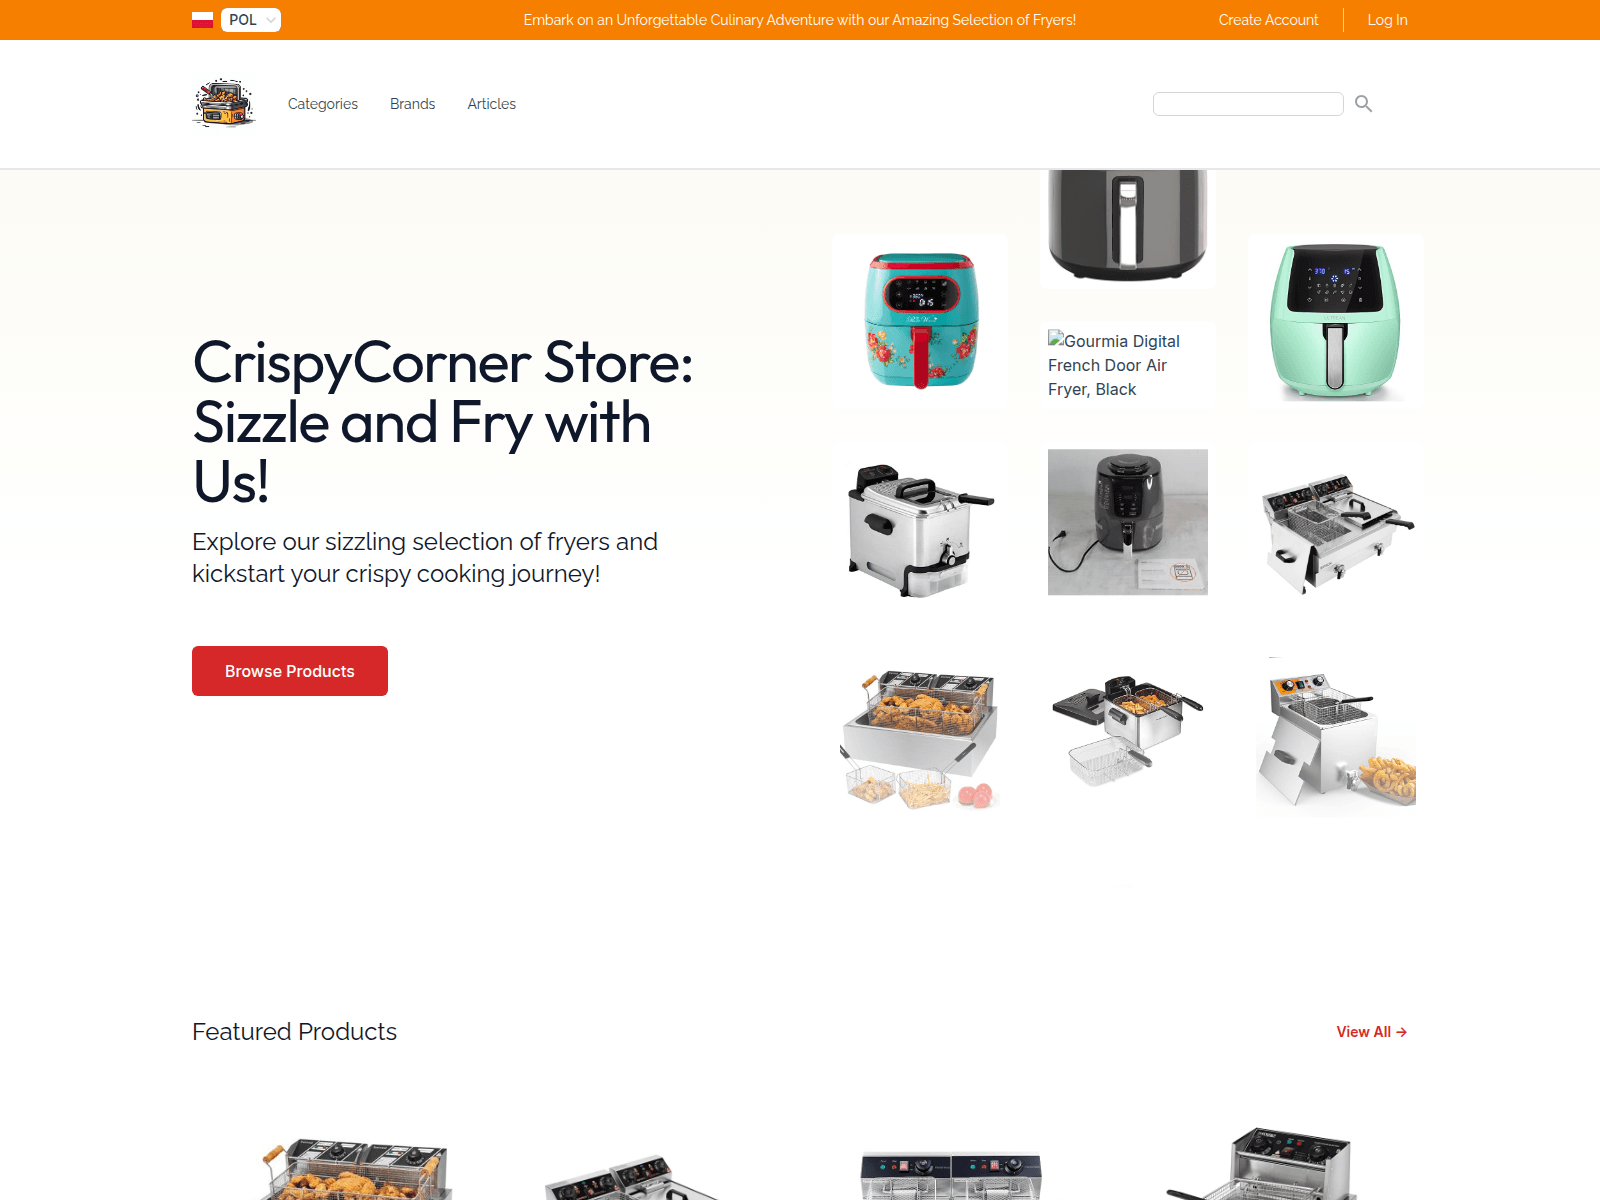Click the Log In link
1600x1200 pixels.
click(1387, 20)
